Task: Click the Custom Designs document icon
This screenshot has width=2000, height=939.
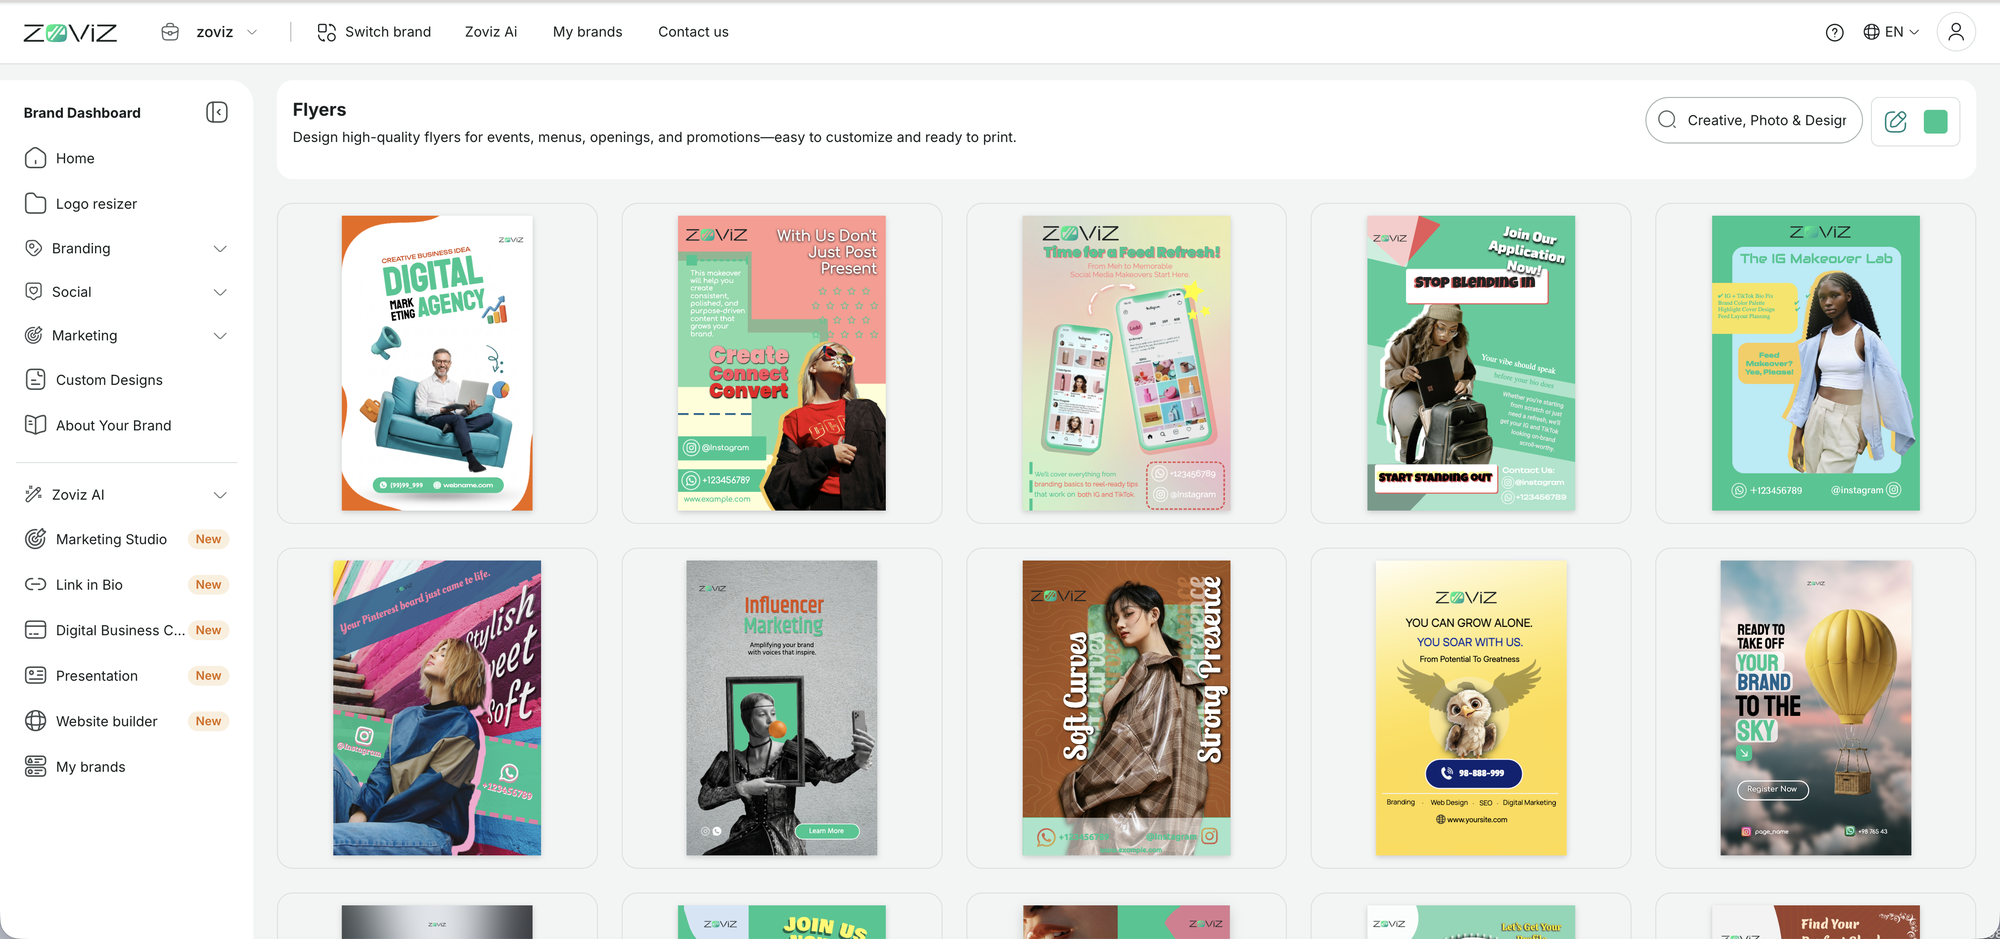Action: [36, 379]
